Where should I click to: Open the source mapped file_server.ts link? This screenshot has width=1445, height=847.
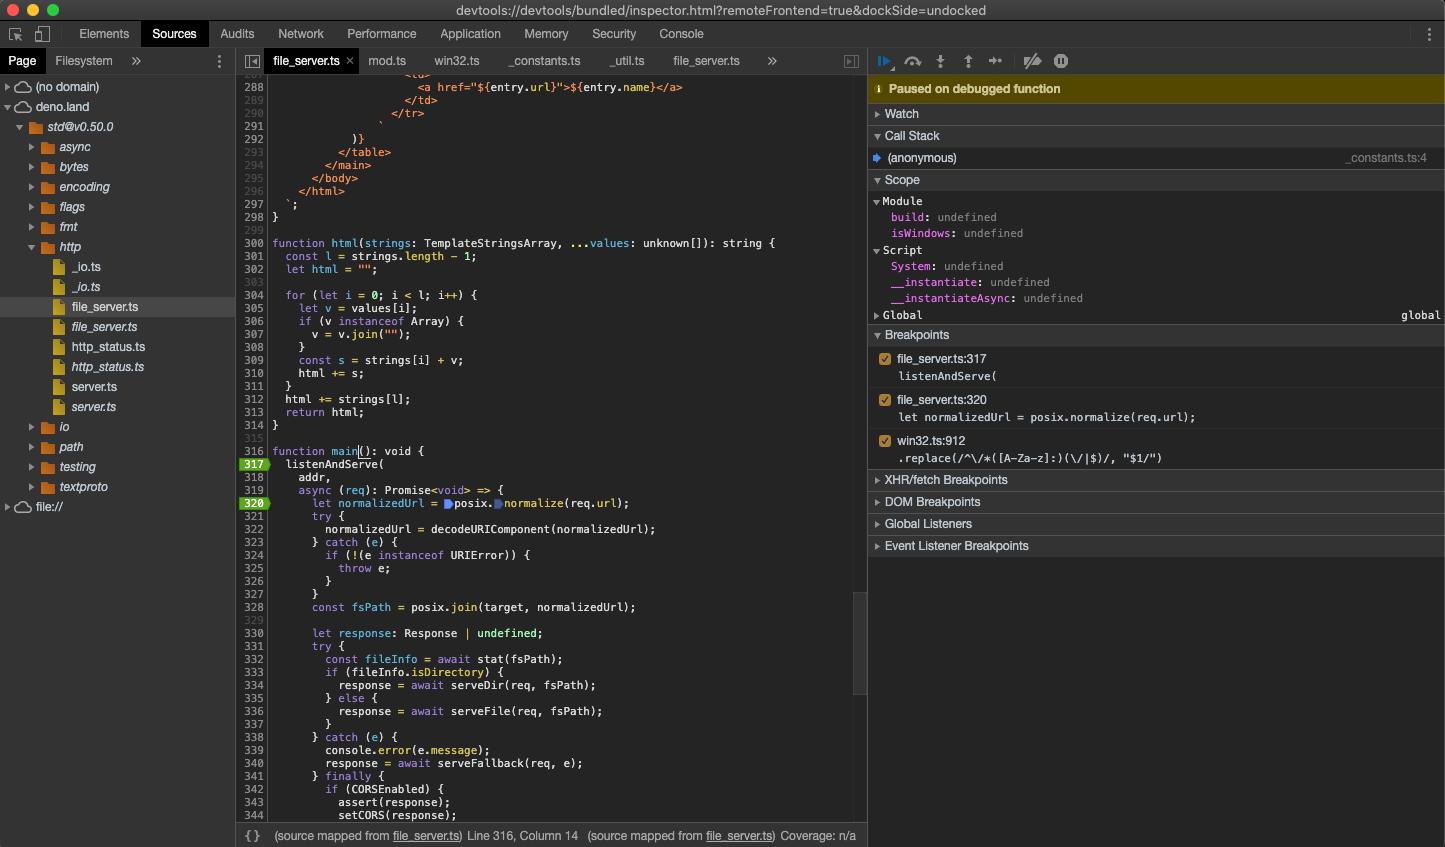click(426, 836)
